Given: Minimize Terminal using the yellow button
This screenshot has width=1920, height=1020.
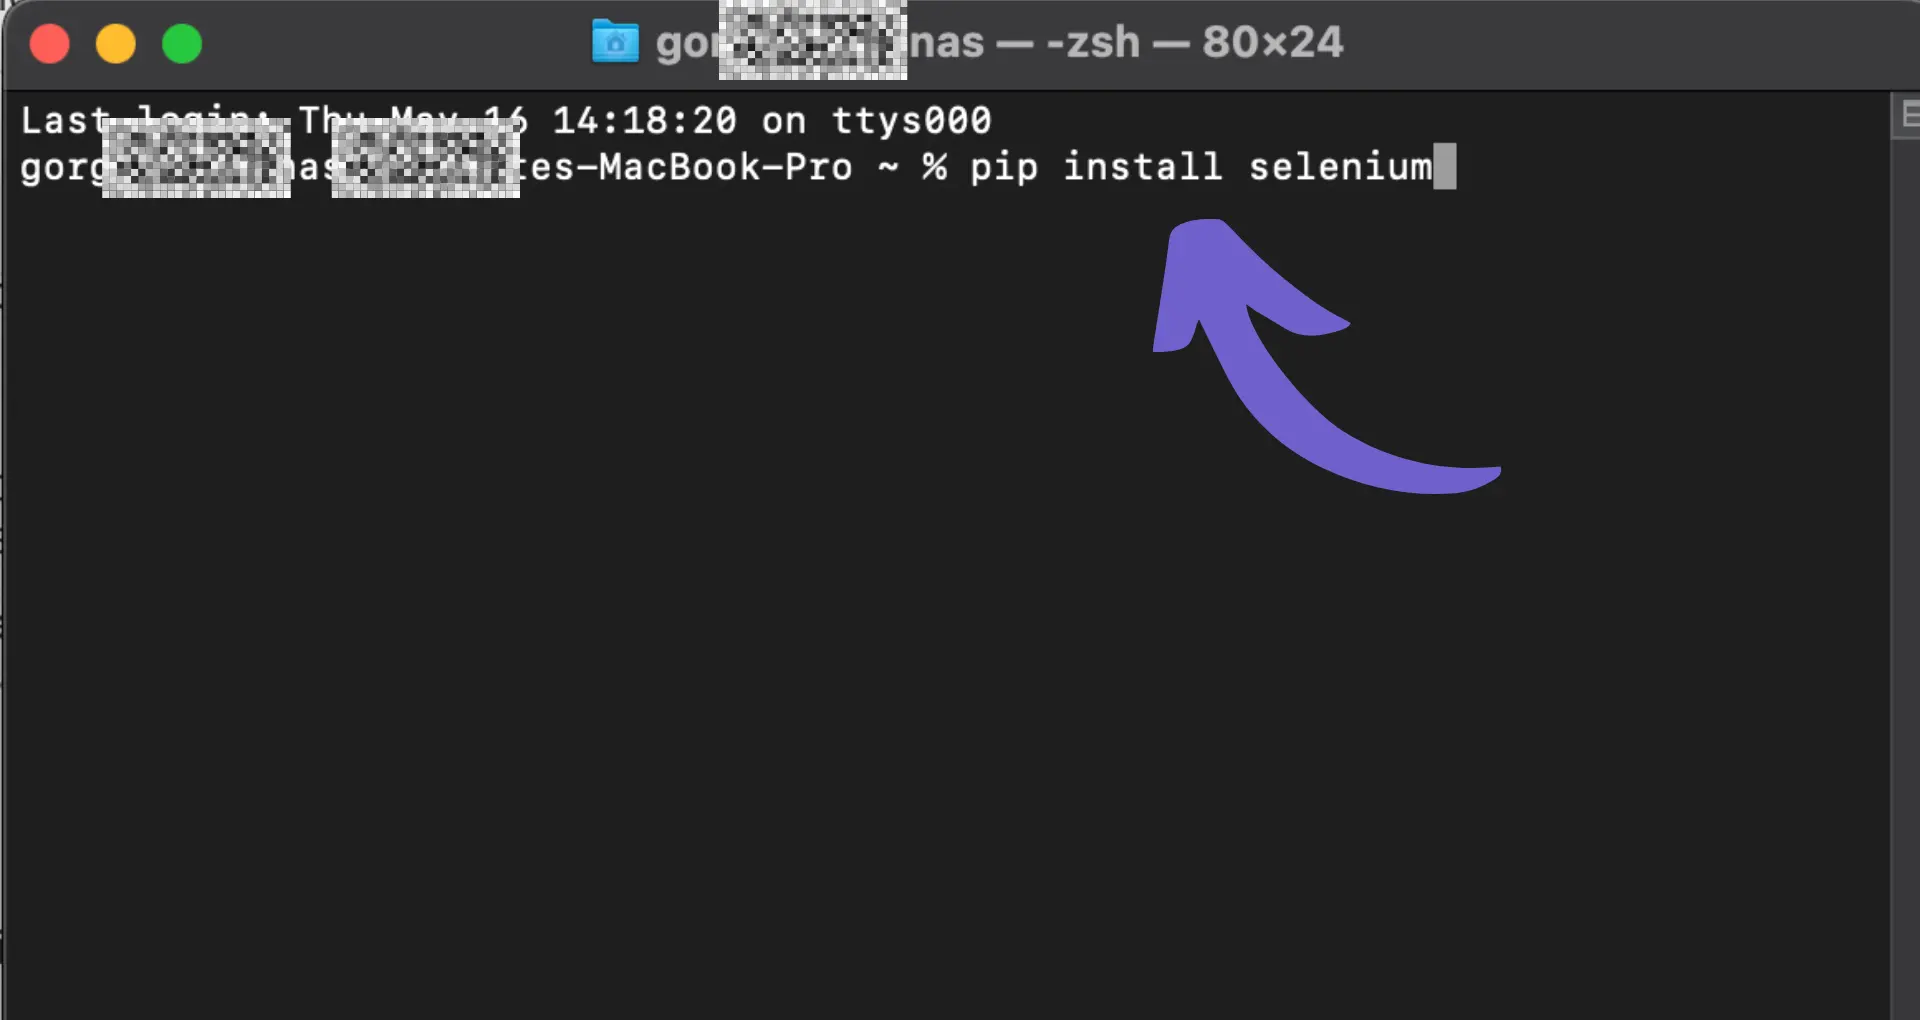Looking at the screenshot, I should tap(116, 44).
